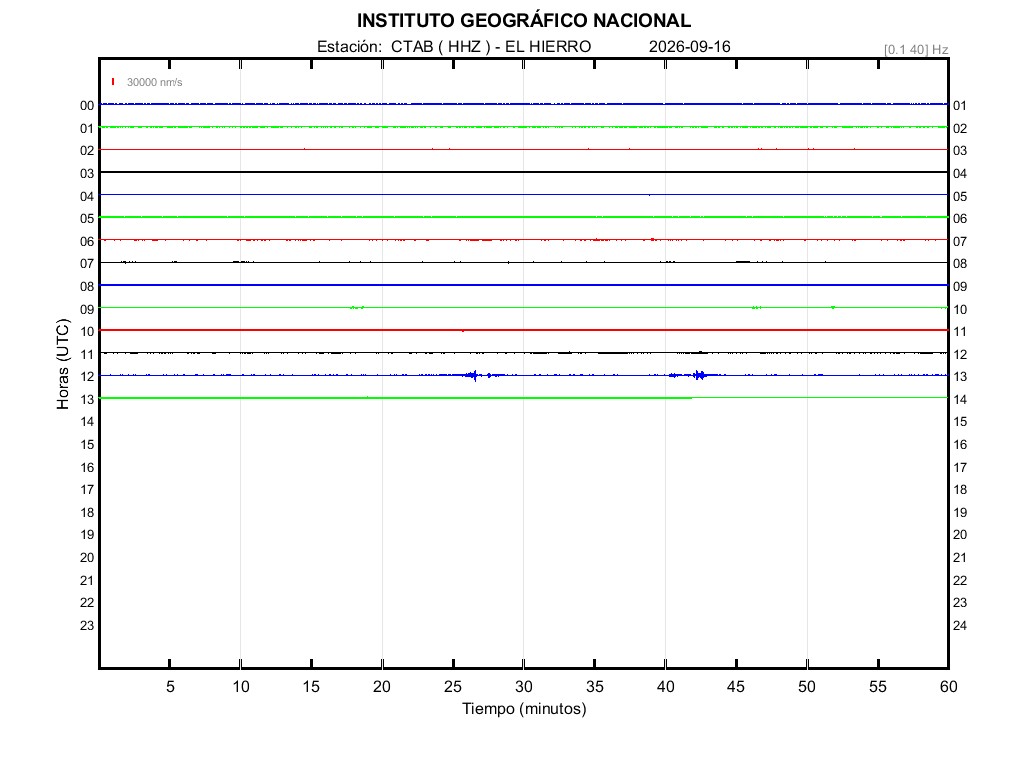The width and height of the screenshot is (1024, 768).
Task: Click the hour 06 red seismic trace
Action: coord(524,240)
